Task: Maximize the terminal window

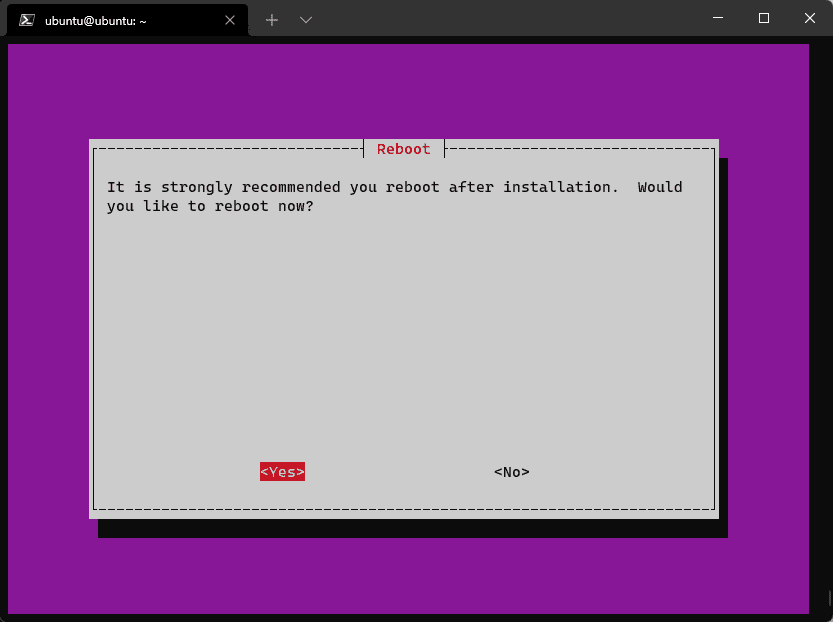Action: click(764, 18)
